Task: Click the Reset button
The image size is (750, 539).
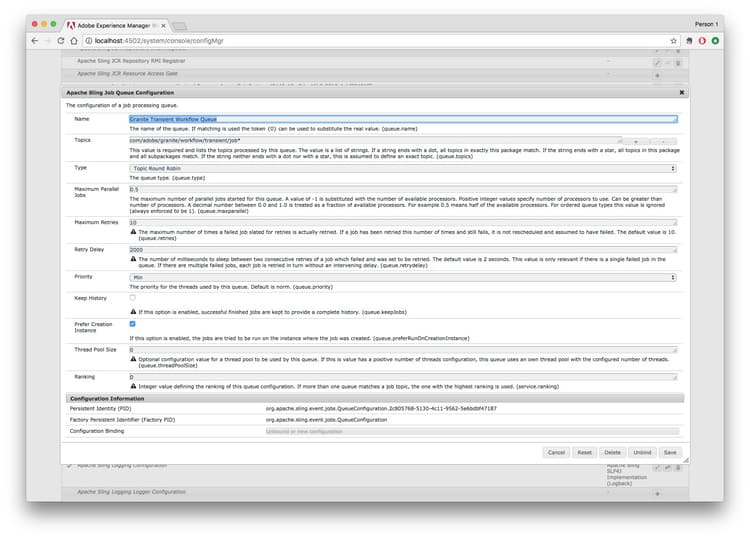Action: tap(585, 452)
